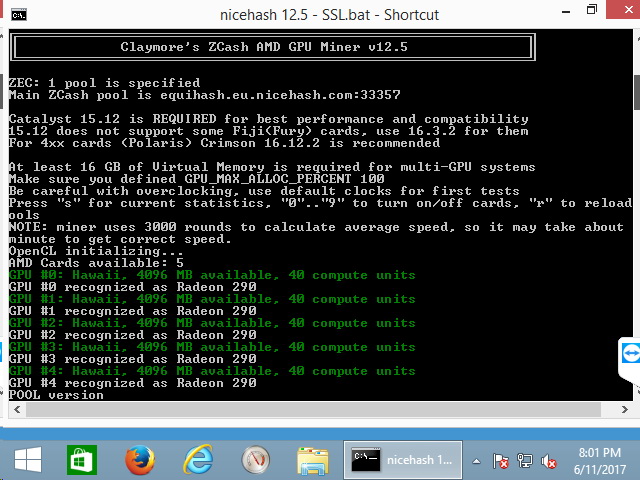Click the 'Catalyst 15.12 is REQUIRED' line
The image size is (640, 480).
pyautogui.click(x=269, y=119)
